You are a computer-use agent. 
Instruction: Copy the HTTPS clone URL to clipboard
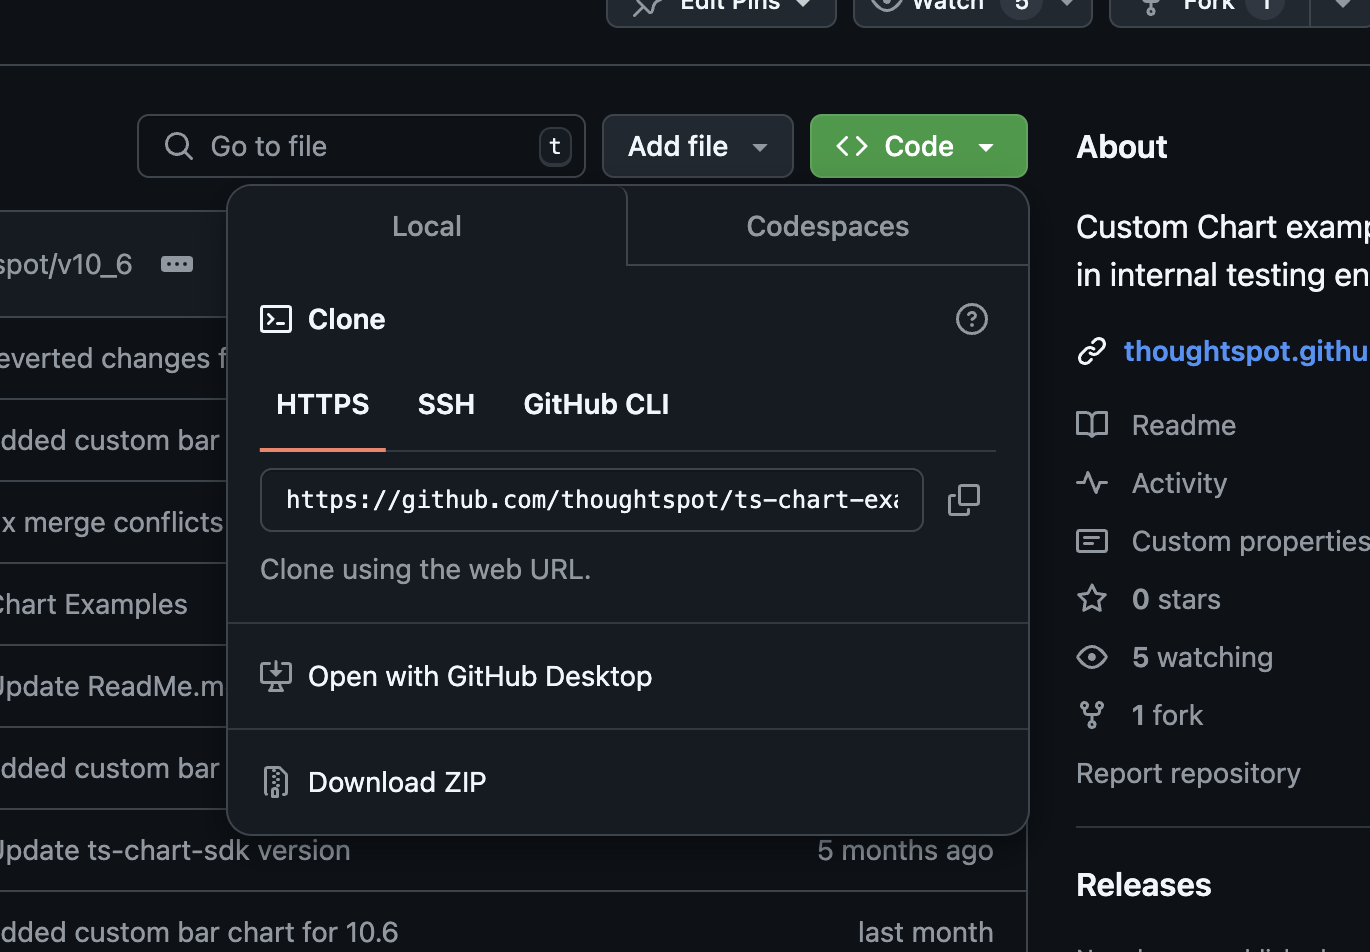tap(964, 500)
